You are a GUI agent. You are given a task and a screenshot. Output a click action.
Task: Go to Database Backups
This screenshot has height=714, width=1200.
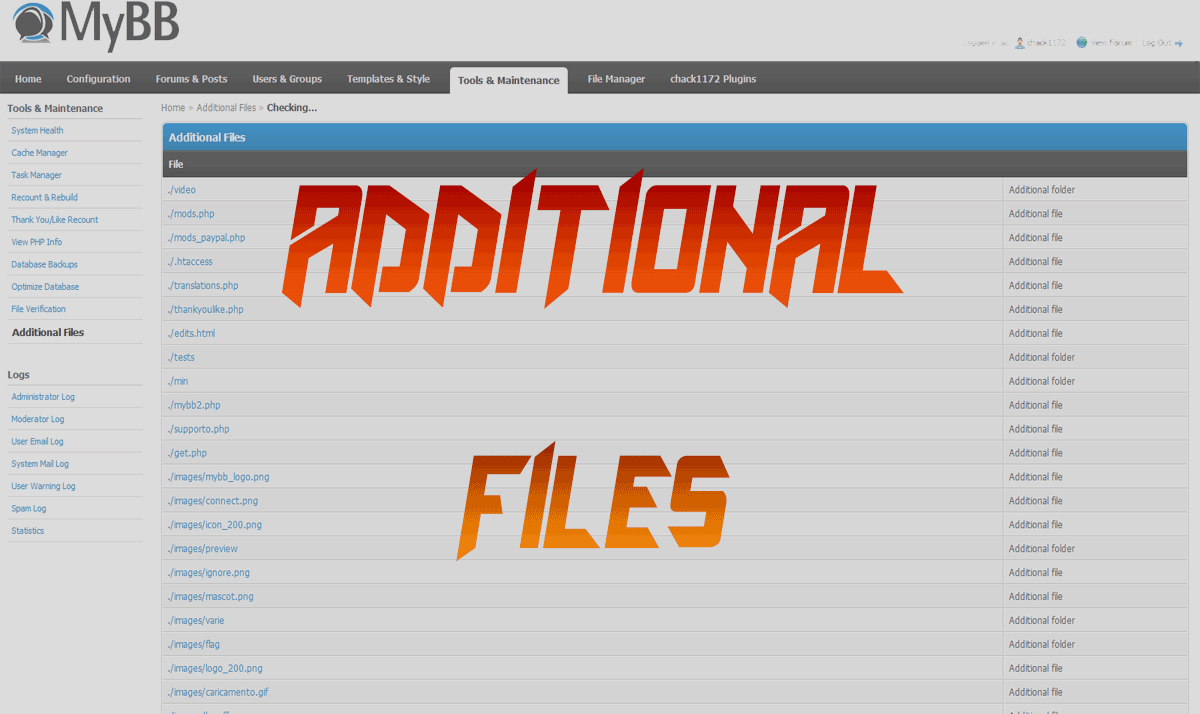click(x=44, y=265)
